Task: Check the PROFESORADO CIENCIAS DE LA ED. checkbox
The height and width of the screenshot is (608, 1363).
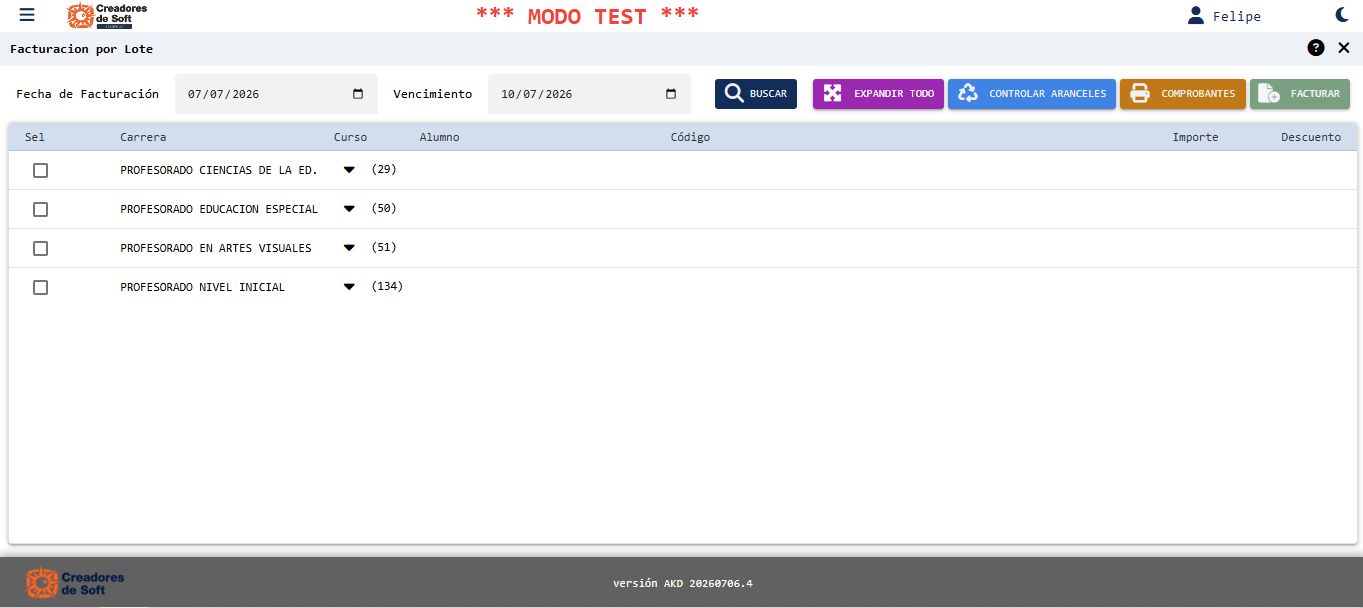Action: click(x=40, y=170)
